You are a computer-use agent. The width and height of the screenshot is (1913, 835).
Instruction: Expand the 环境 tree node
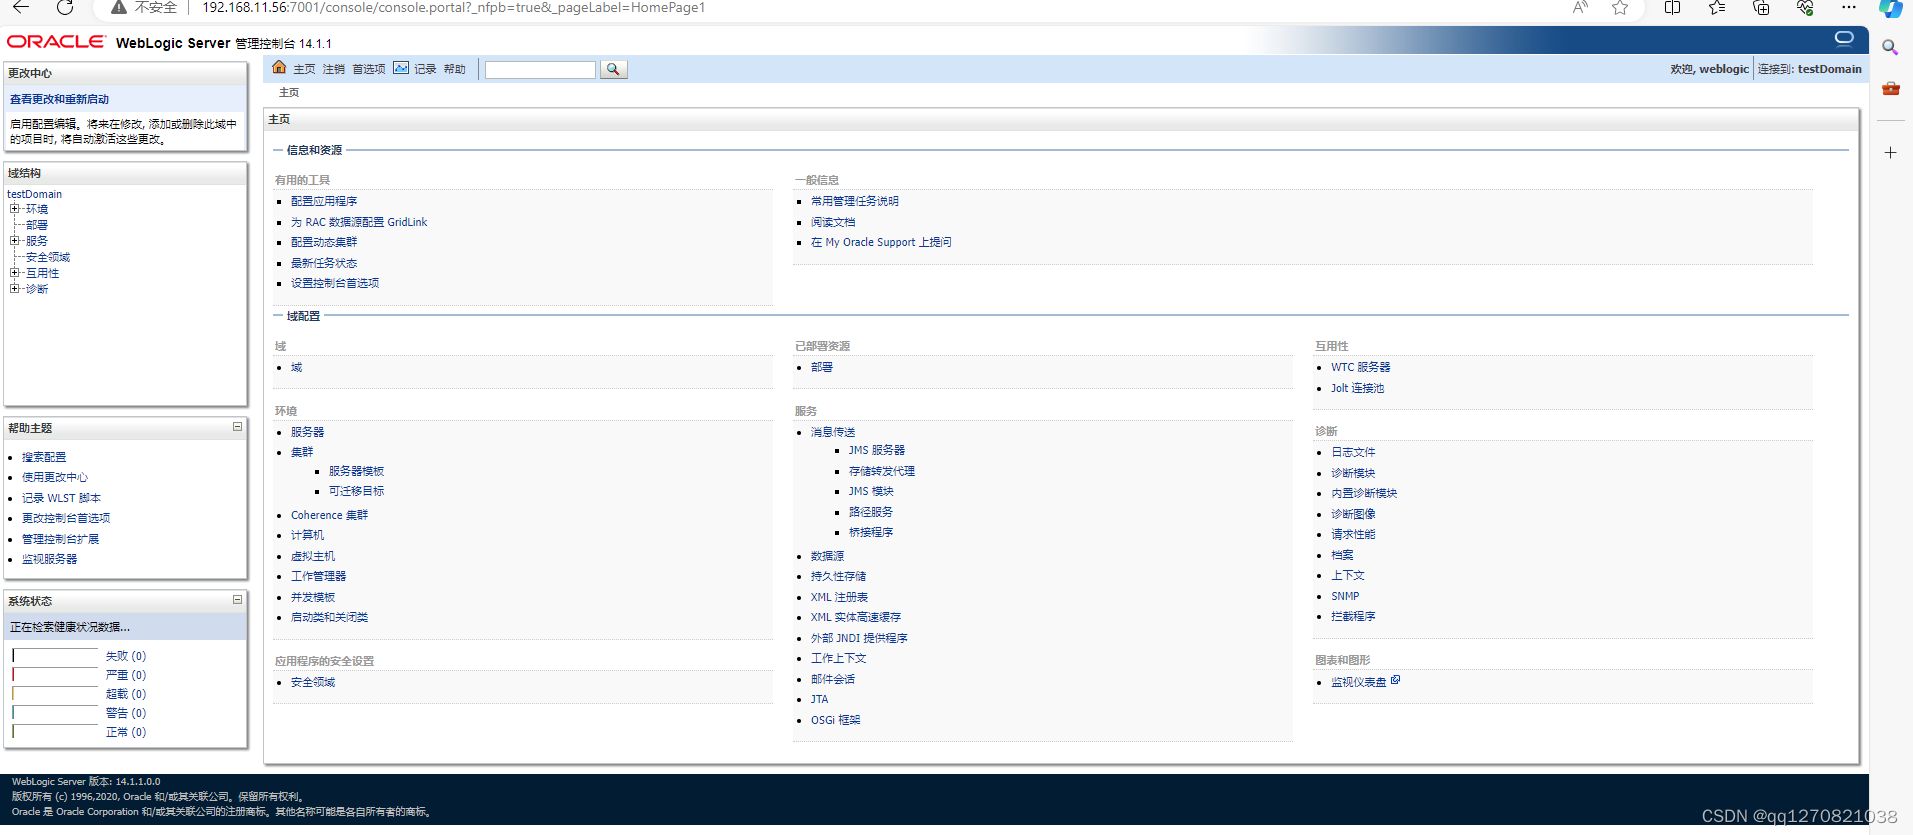point(15,209)
